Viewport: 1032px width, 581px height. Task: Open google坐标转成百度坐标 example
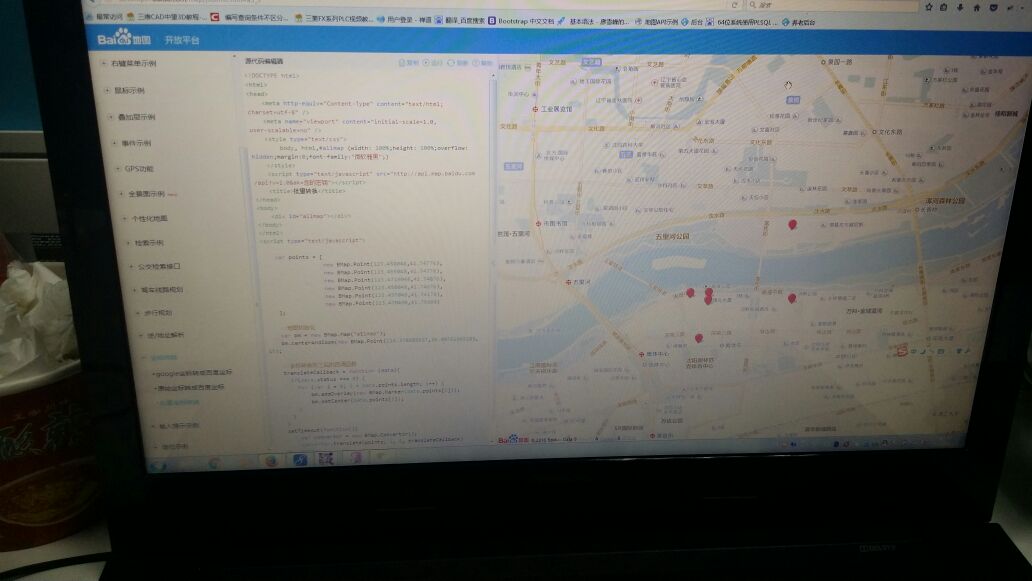pyautogui.click(x=193, y=372)
